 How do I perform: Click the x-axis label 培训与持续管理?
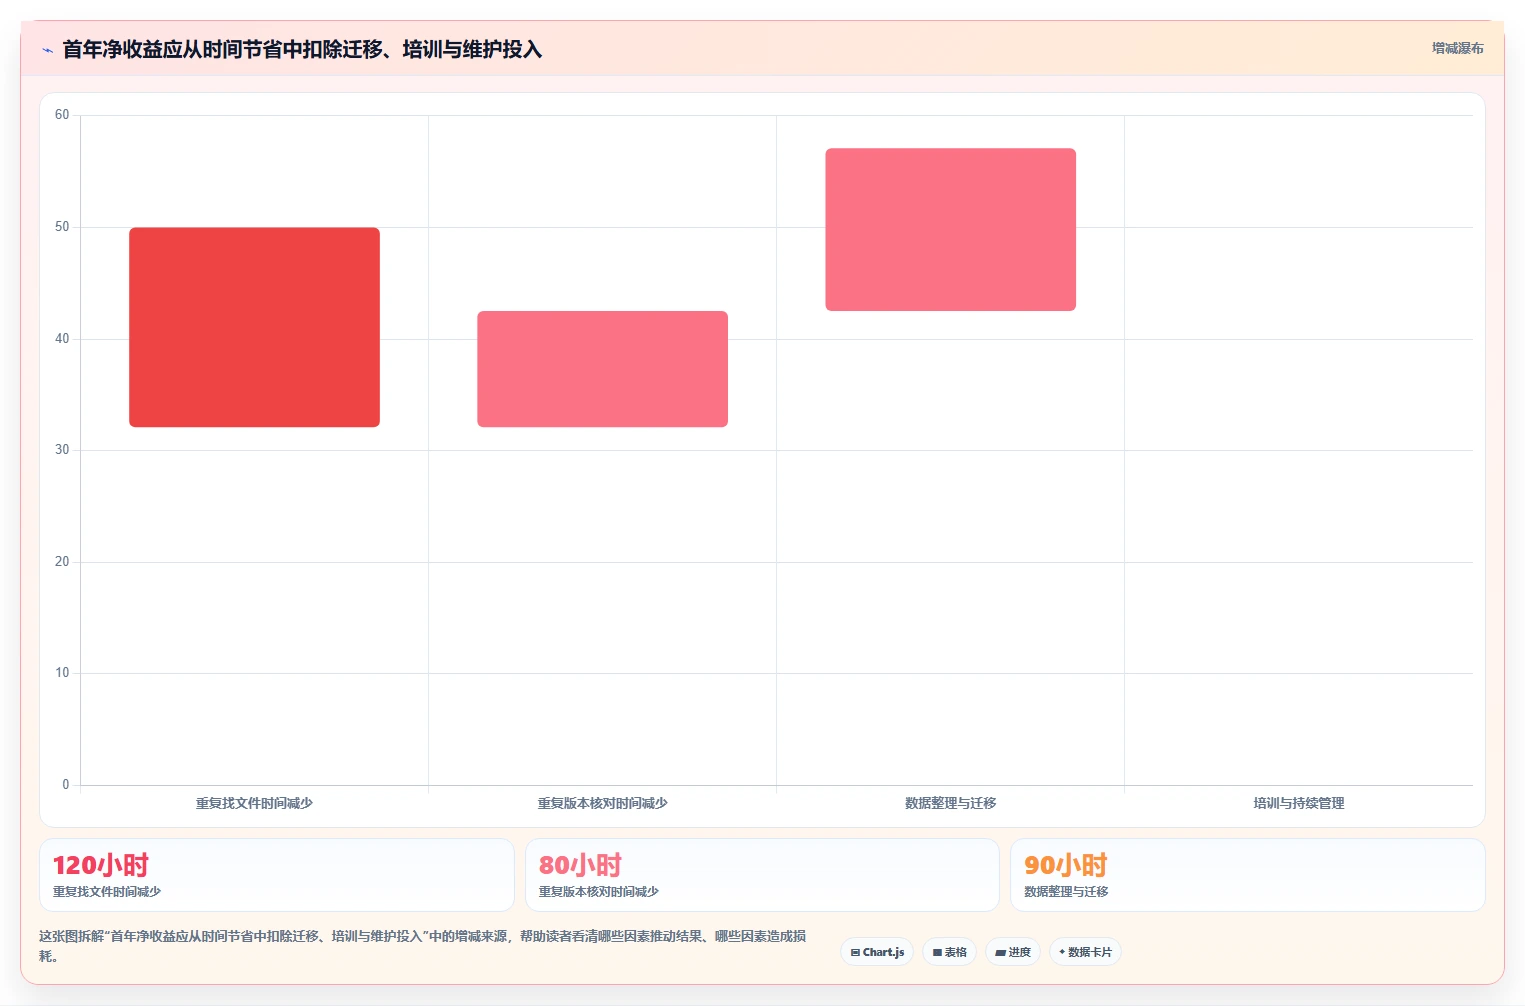pyautogui.click(x=1298, y=803)
